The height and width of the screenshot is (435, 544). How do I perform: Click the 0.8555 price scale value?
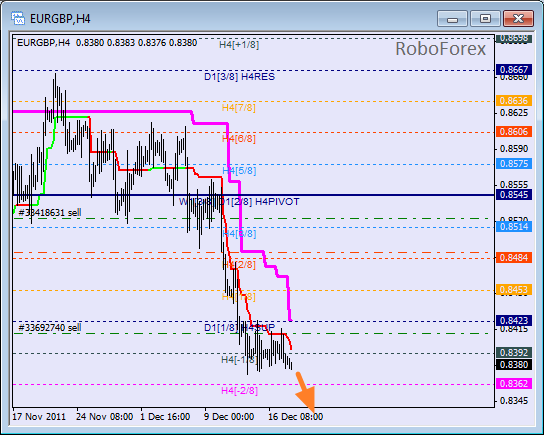[514, 184]
